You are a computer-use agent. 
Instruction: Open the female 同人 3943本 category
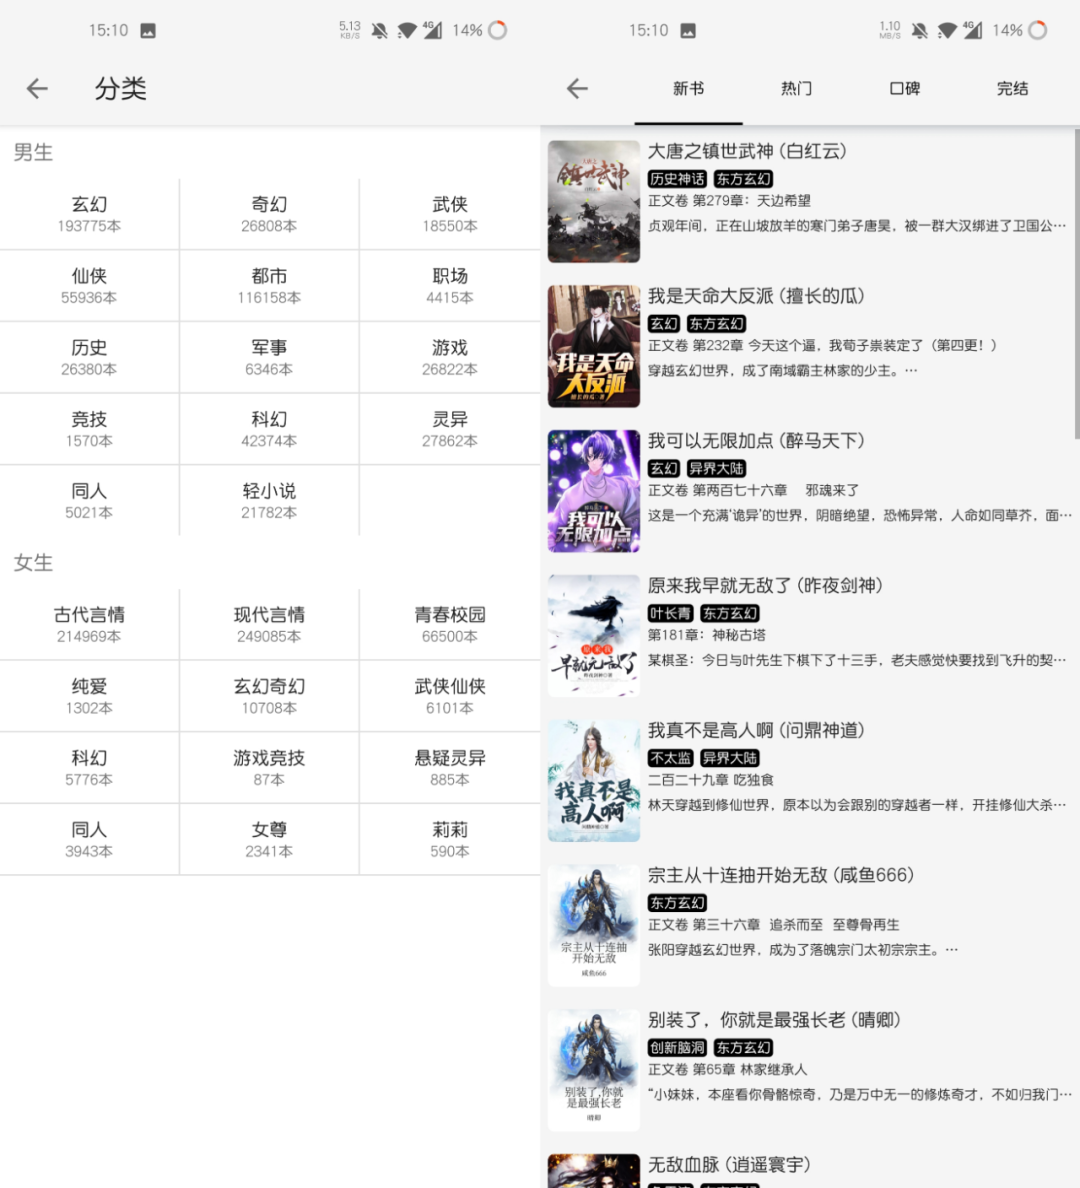click(x=89, y=839)
